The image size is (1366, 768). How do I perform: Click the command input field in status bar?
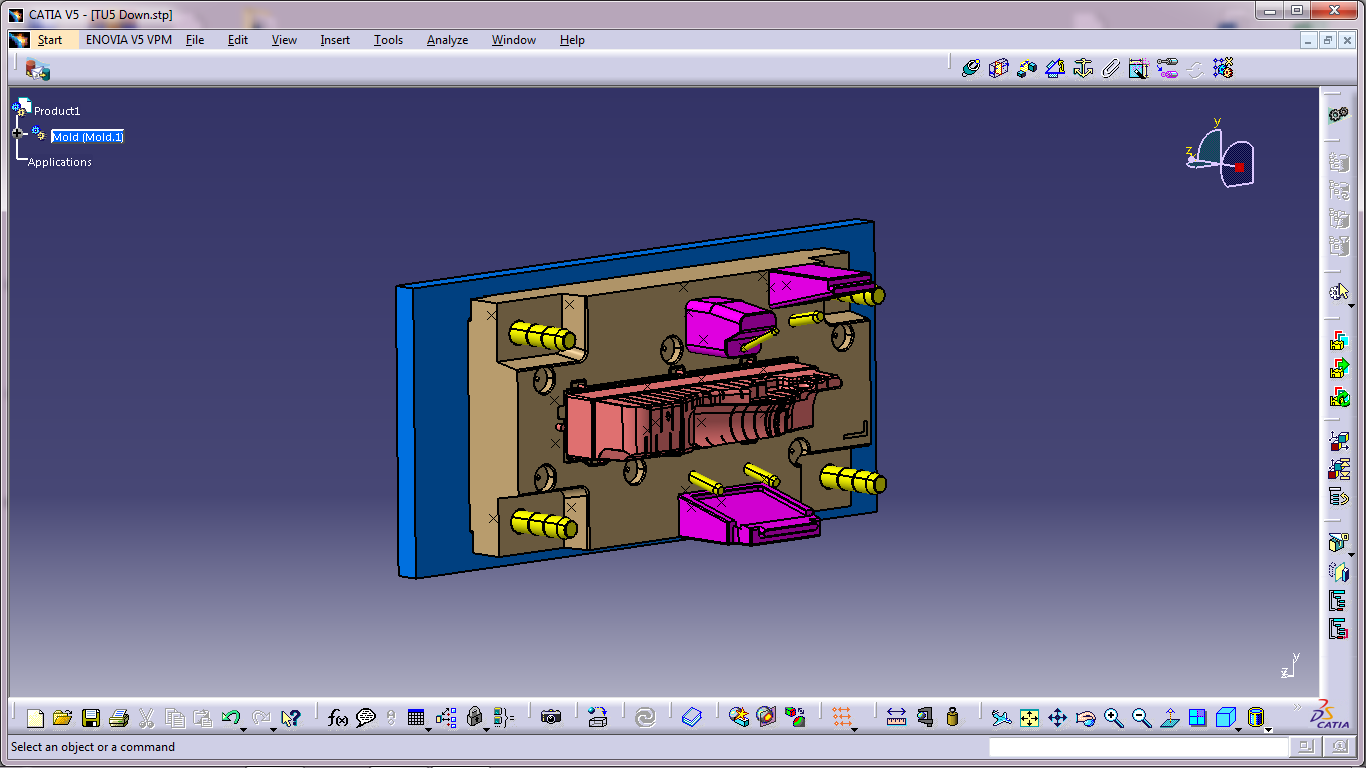[x=1138, y=747]
